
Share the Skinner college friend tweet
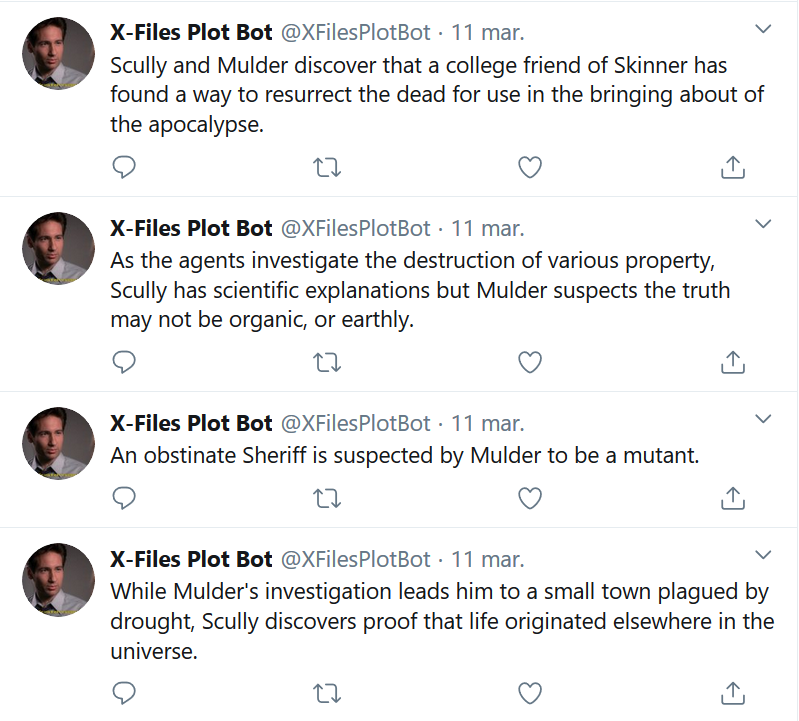[x=733, y=167]
